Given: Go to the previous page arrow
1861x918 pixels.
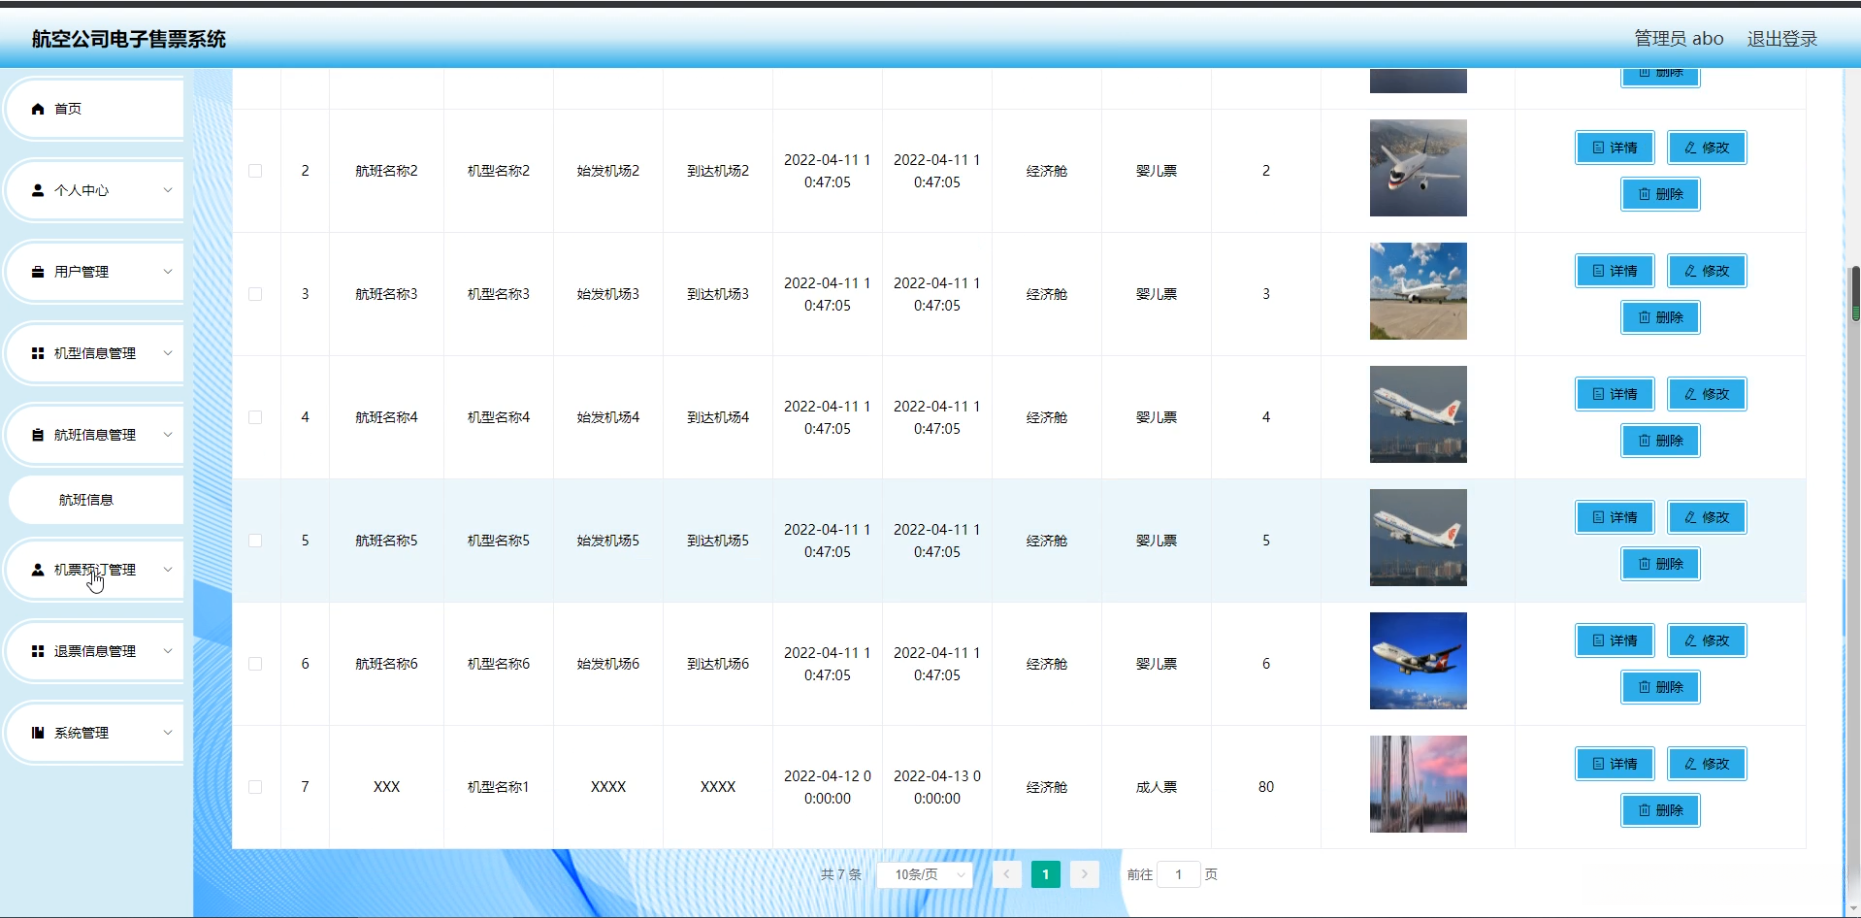Looking at the screenshot, I should pyautogui.click(x=1007, y=875).
